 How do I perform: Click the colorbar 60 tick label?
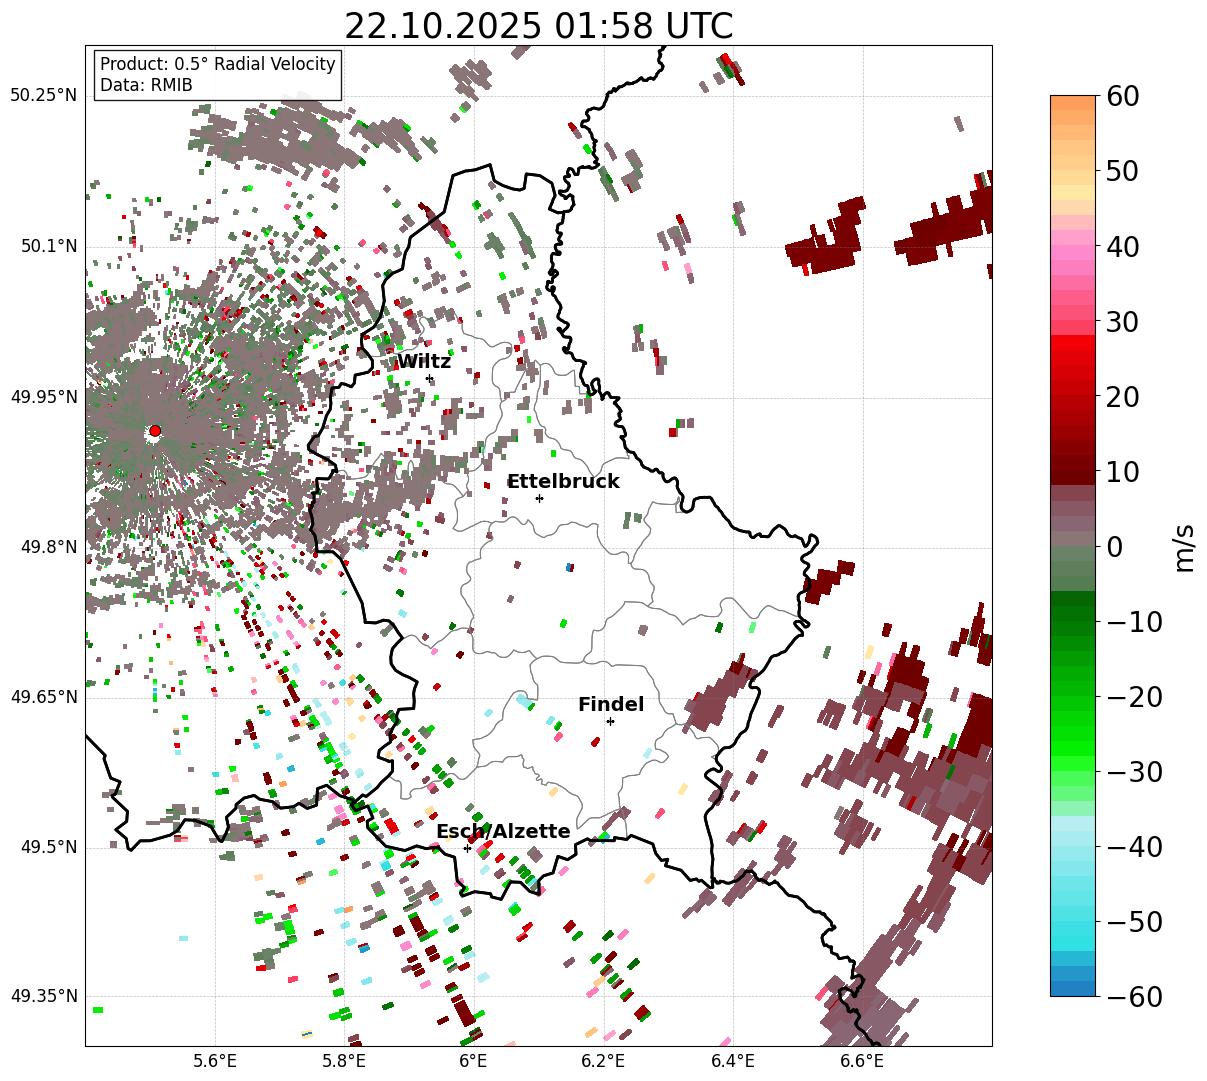click(1121, 96)
